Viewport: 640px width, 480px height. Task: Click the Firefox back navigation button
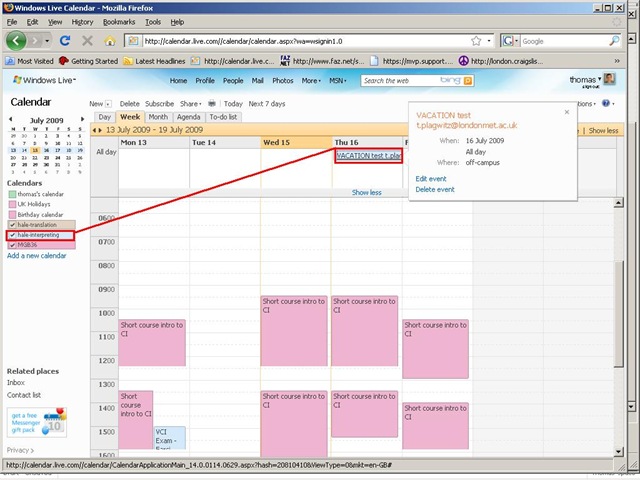coord(17,41)
